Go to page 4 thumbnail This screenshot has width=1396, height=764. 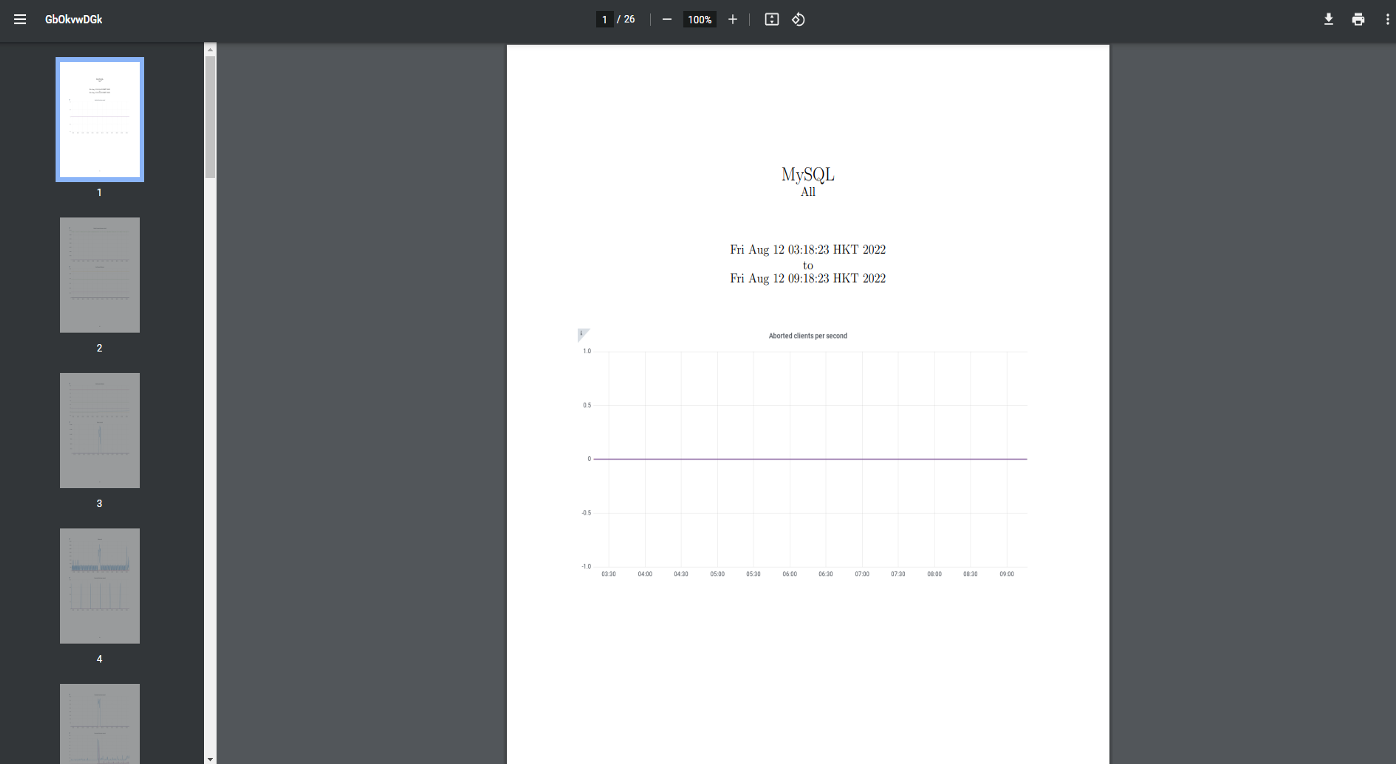point(100,586)
